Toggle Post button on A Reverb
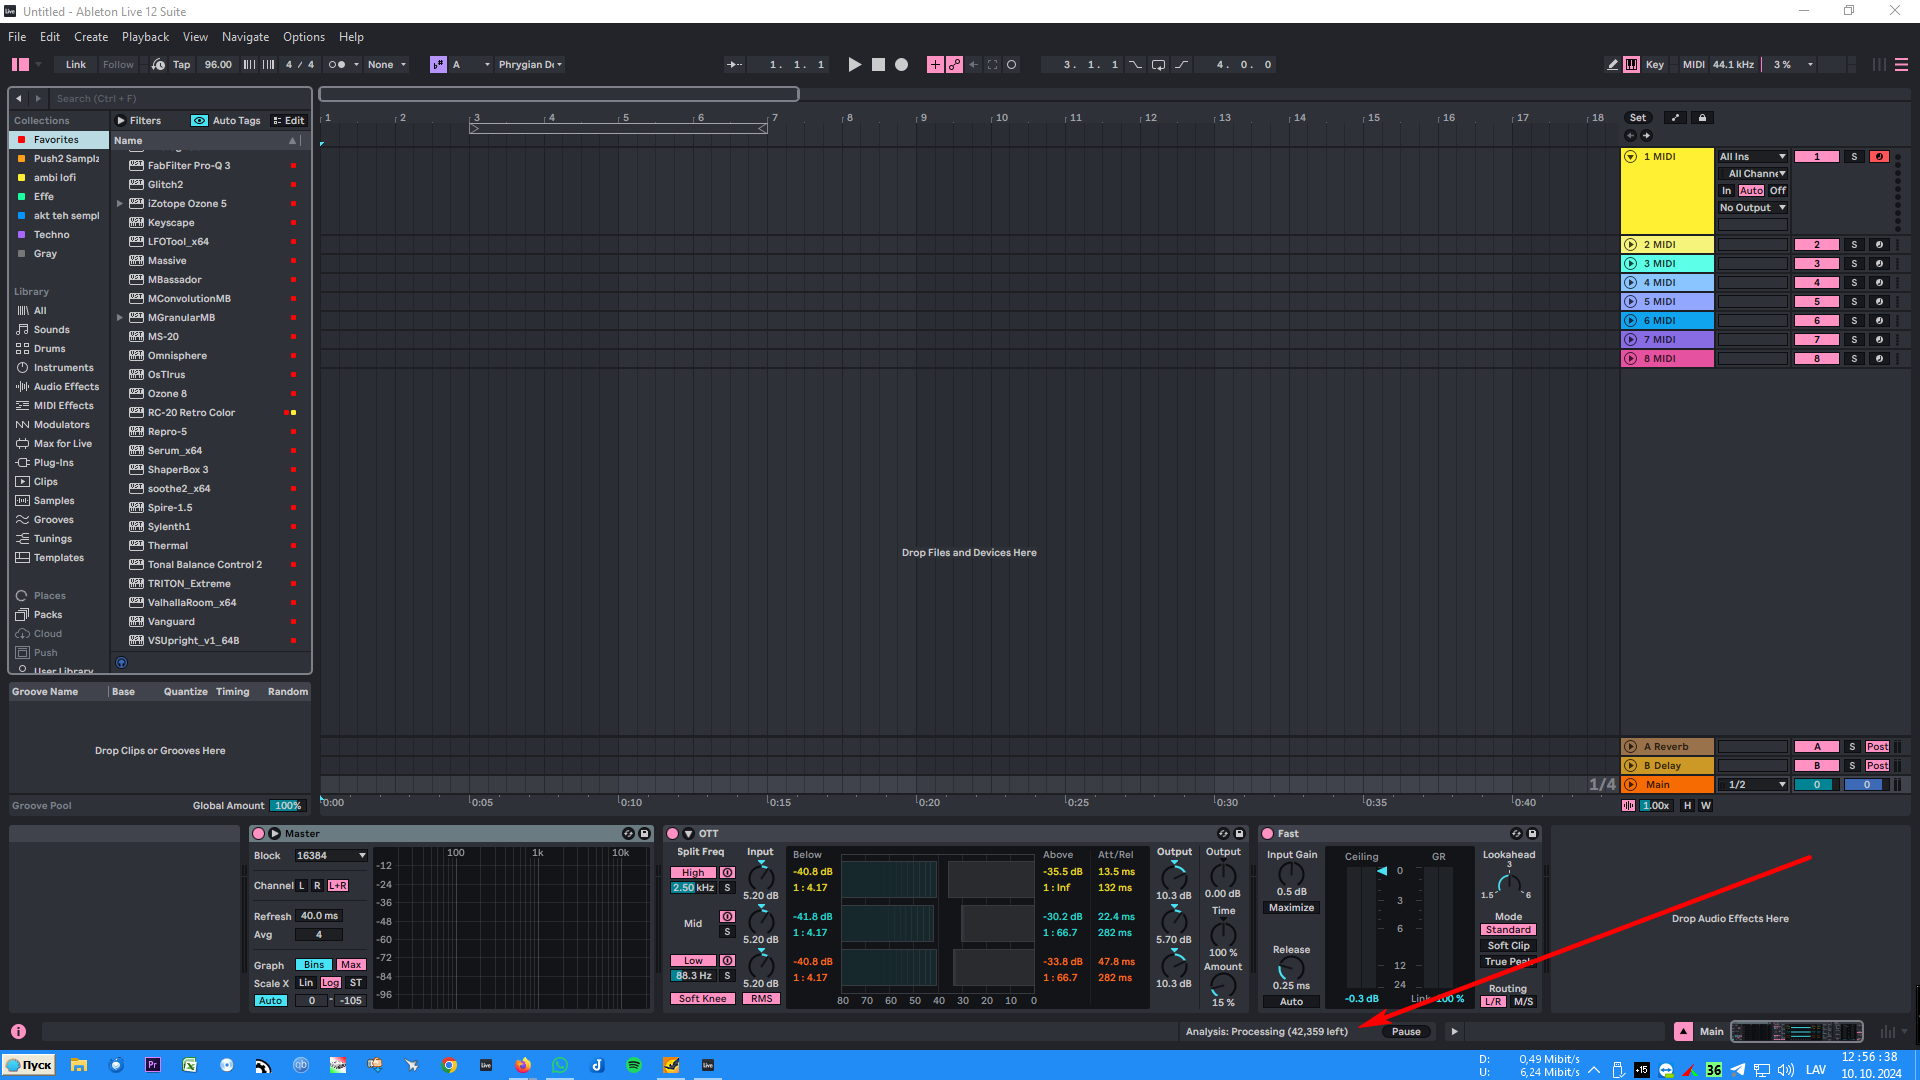 point(1877,747)
